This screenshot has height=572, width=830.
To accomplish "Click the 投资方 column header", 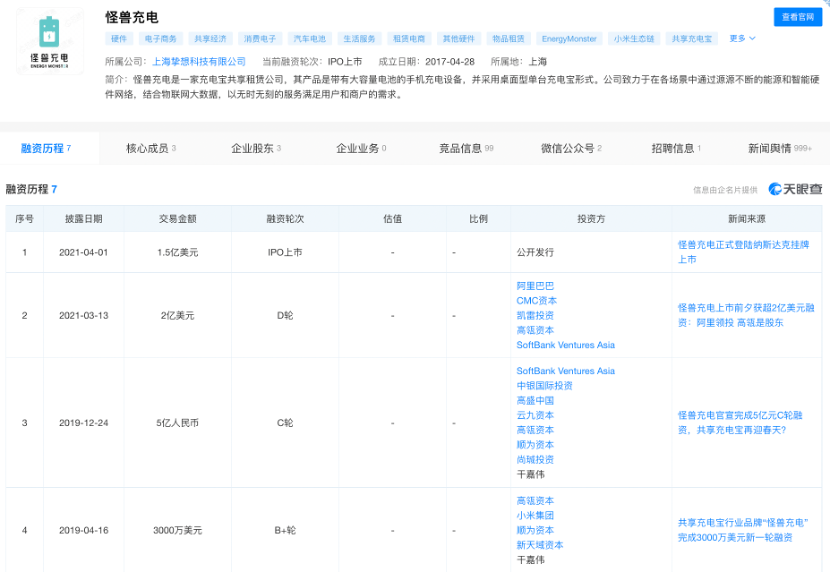I will 591,219.
